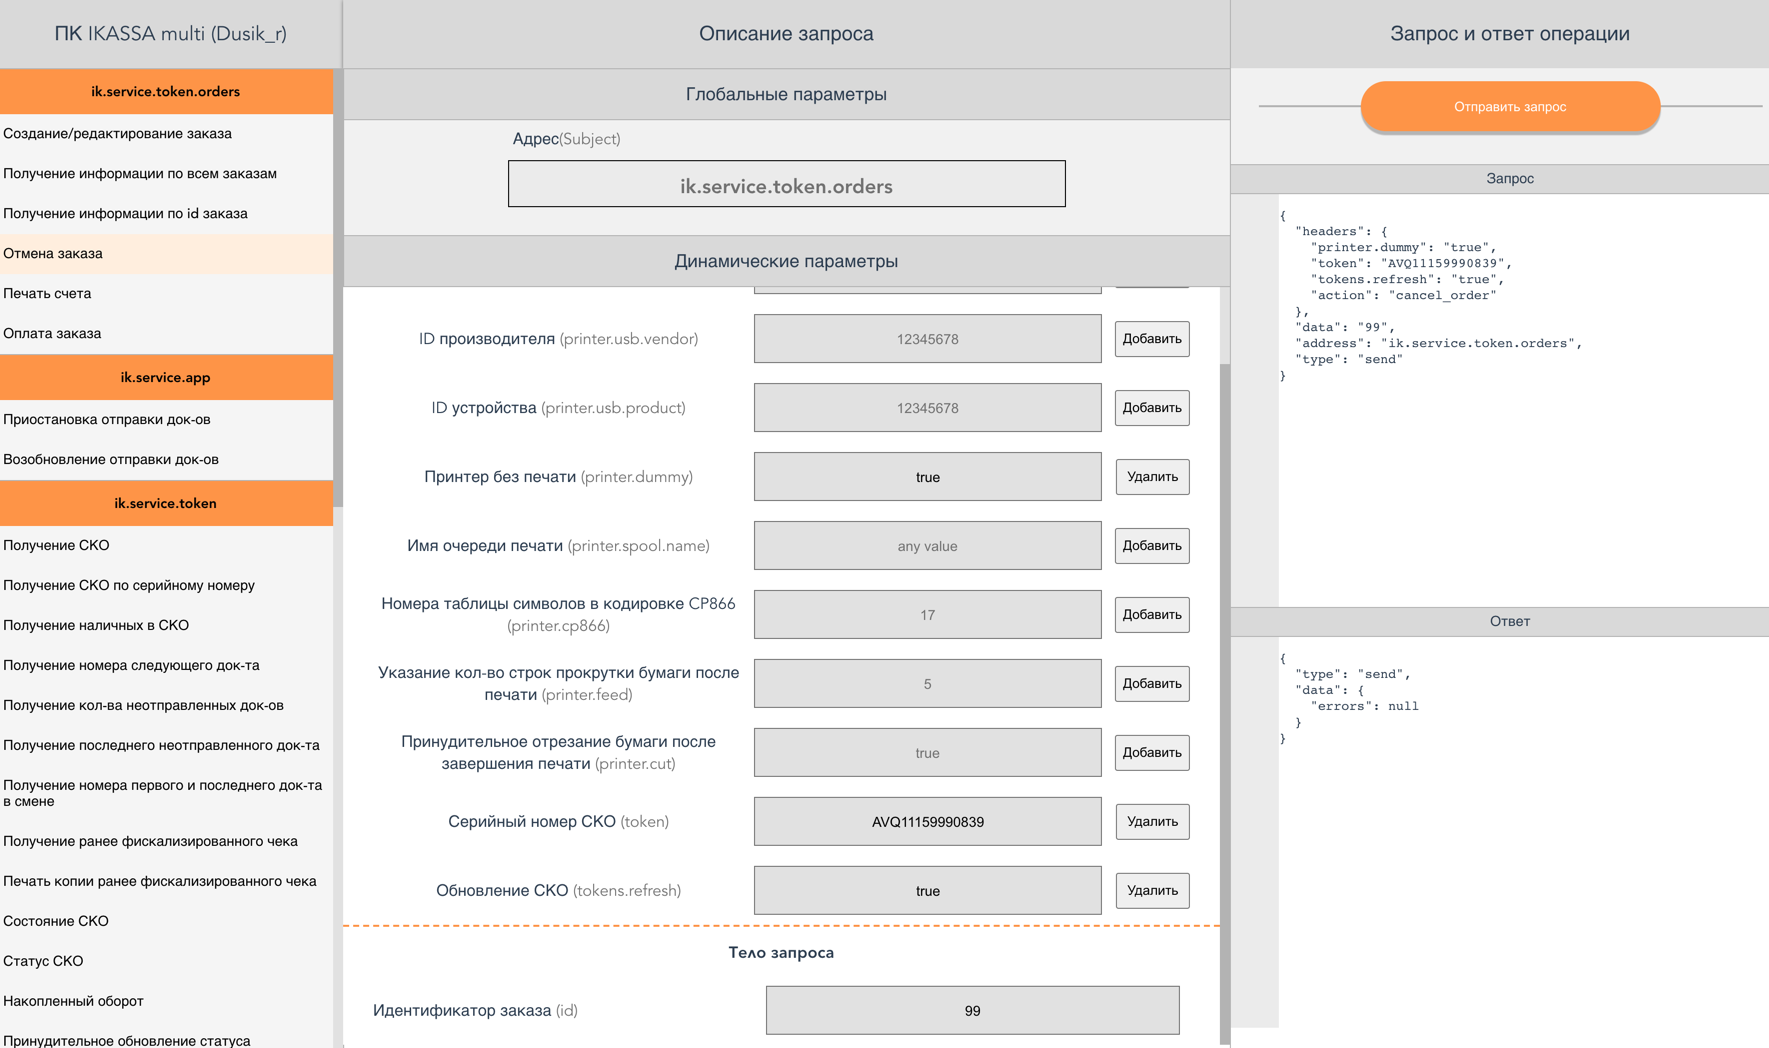Select Создание/редактирование заказа in sidebar

click(x=117, y=134)
